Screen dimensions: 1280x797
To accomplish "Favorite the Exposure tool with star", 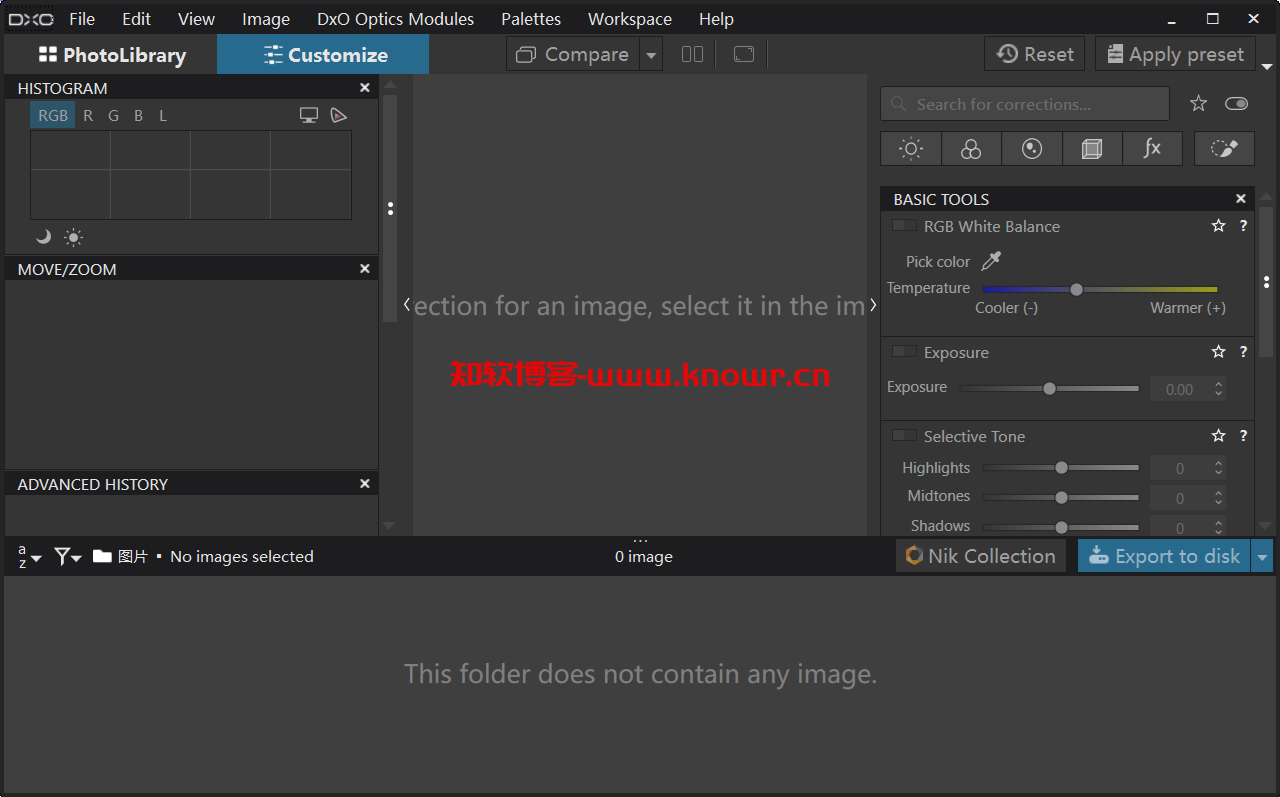I will click(x=1218, y=352).
